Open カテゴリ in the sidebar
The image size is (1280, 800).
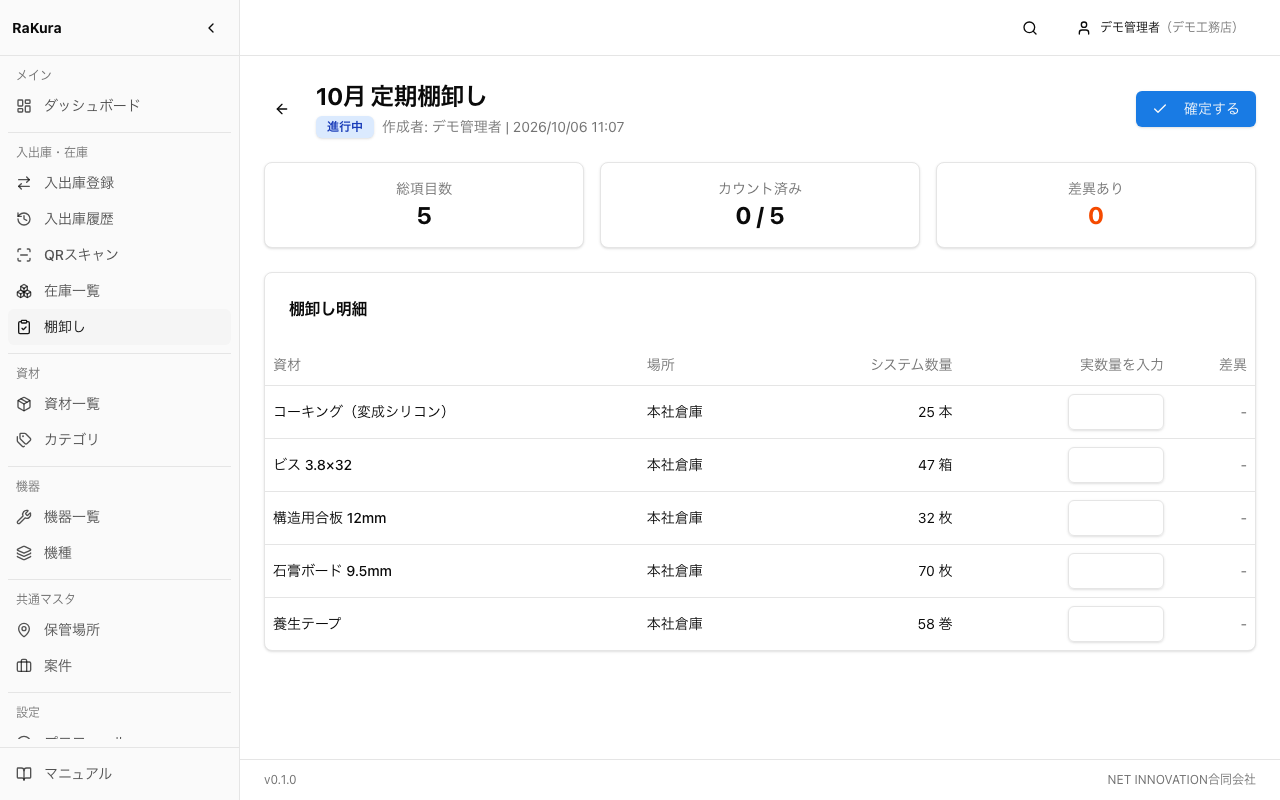pyautogui.click(x=119, y=440)
